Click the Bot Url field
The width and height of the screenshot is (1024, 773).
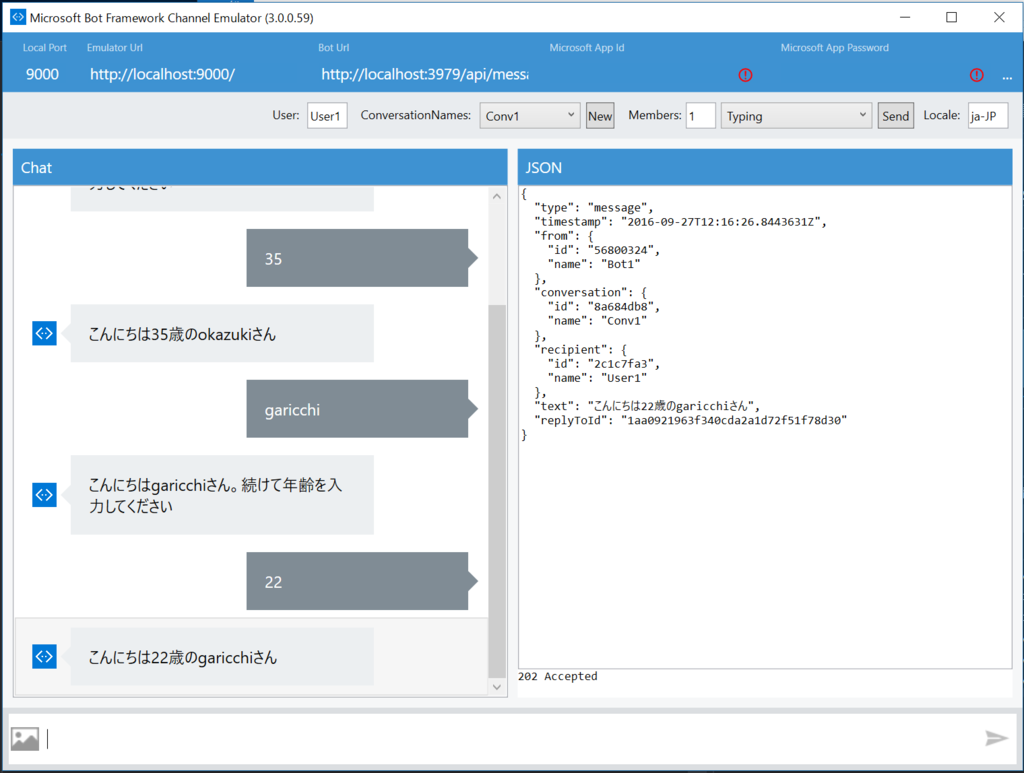click(x=424, y=74)
